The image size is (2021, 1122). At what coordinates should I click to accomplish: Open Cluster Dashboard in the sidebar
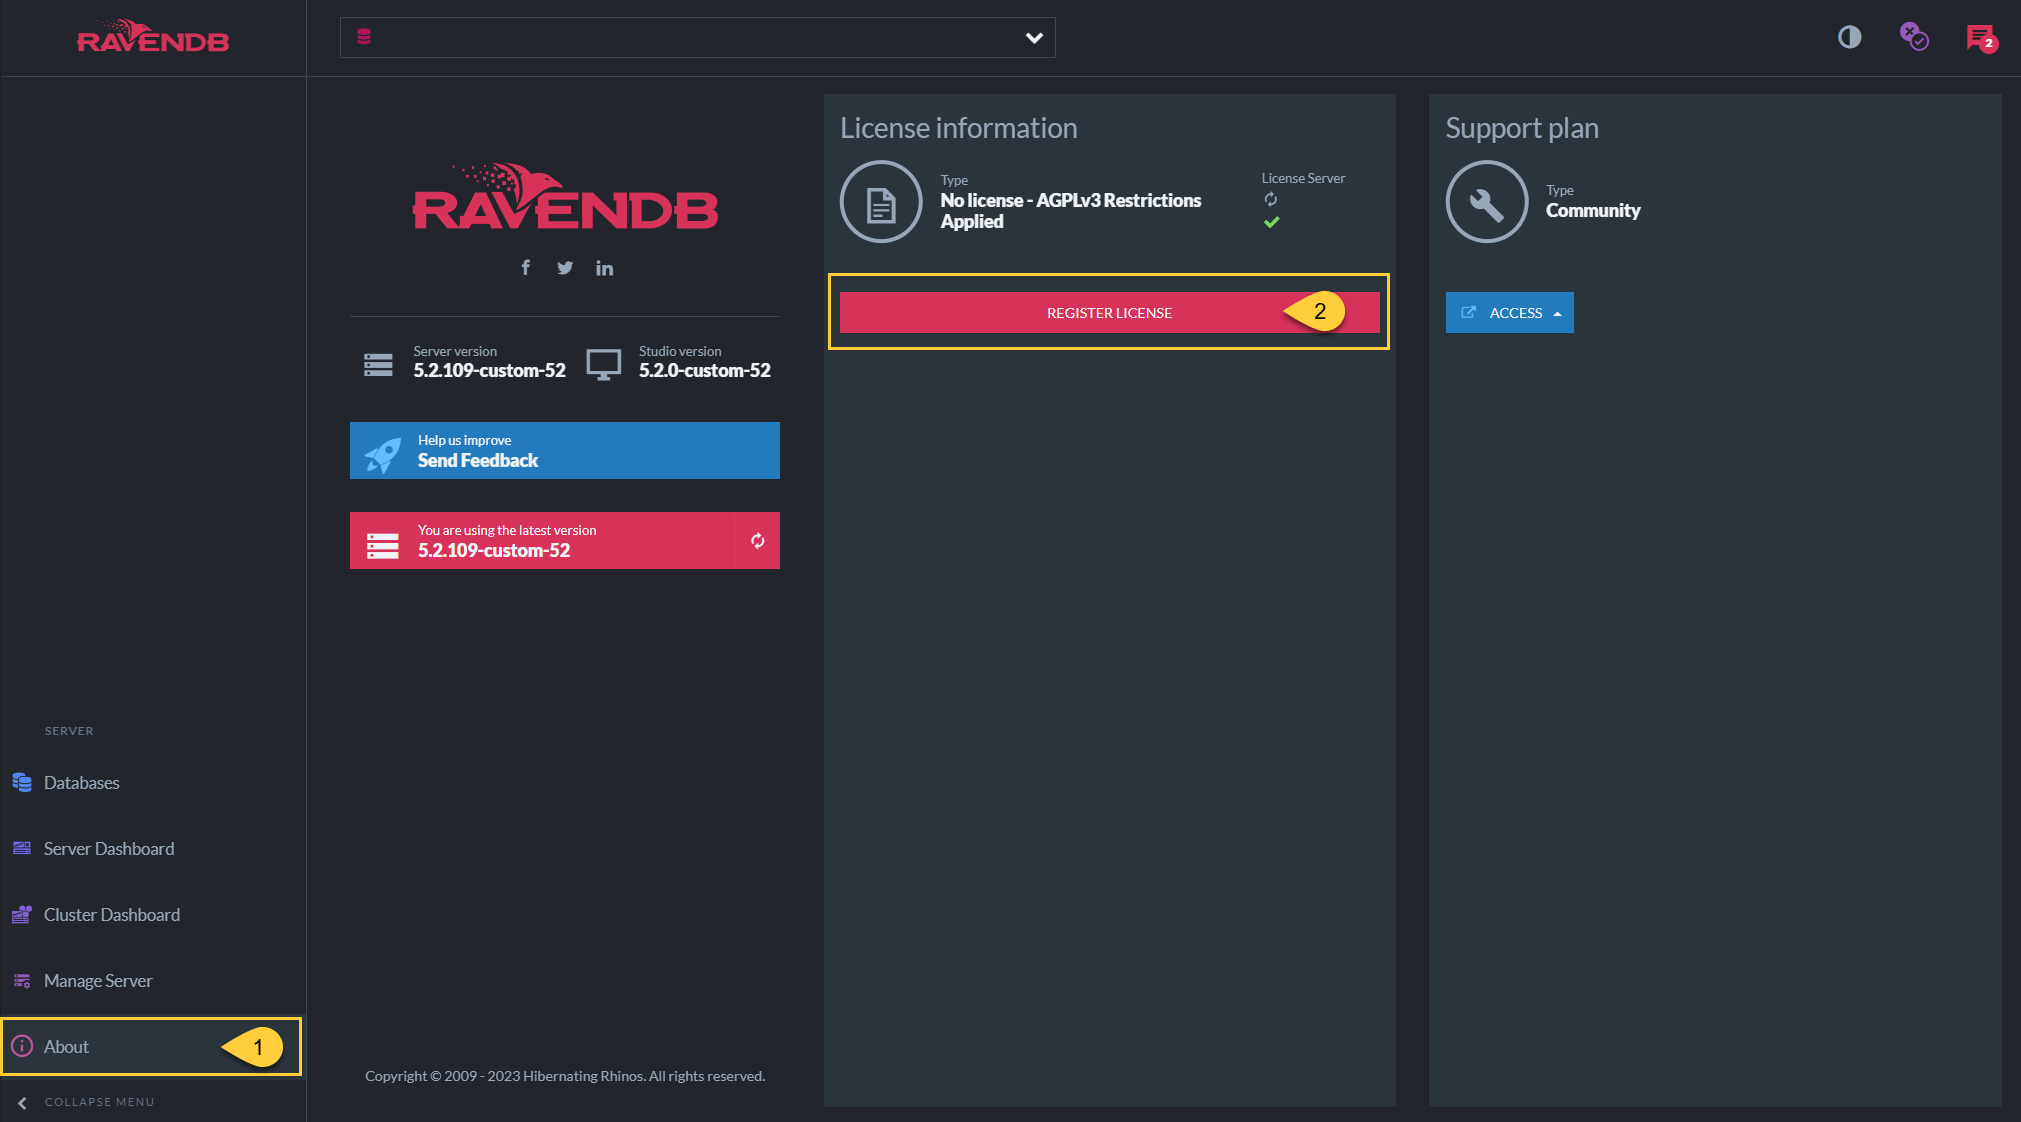[x=153, y=915]
